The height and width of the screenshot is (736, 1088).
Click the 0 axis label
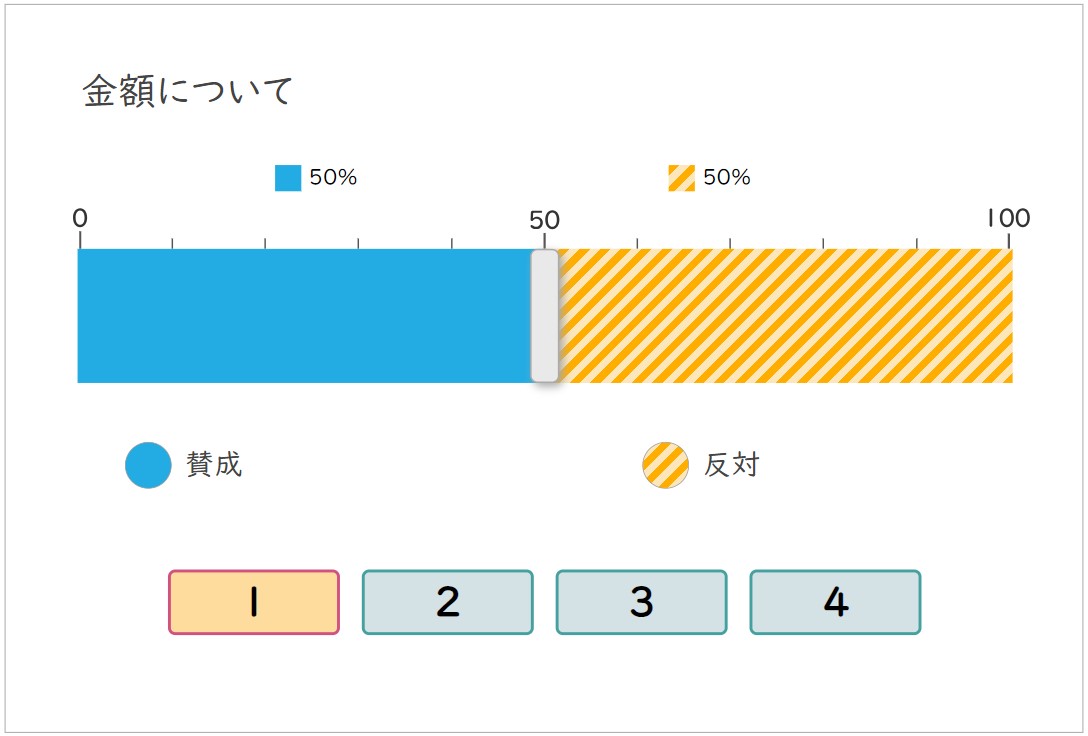tap(80, 219)
